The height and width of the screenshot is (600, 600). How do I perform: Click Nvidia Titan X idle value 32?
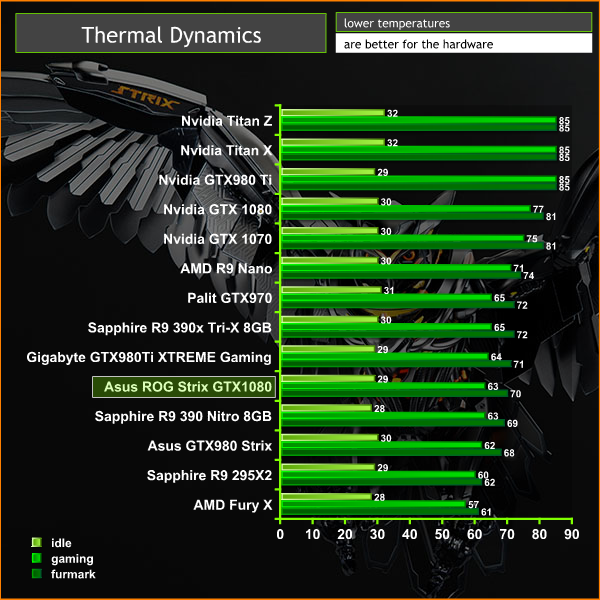click(x=393, y=143)
